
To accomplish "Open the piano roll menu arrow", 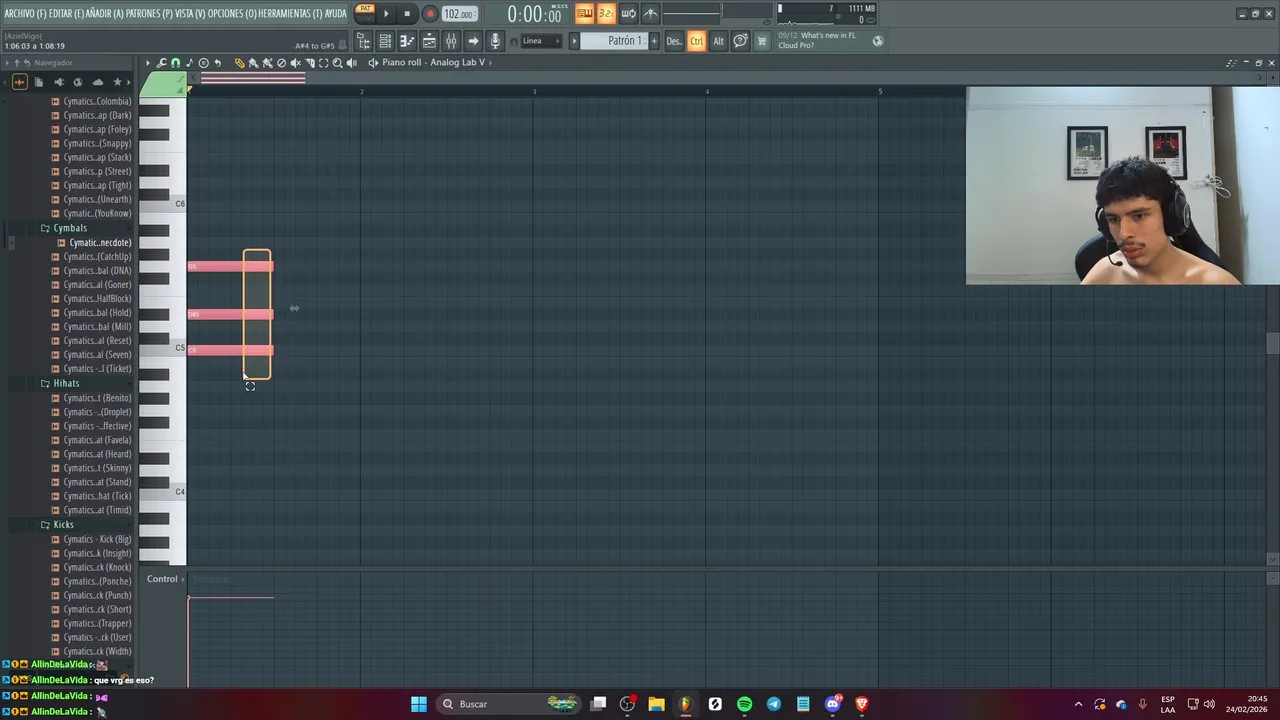I will [148, 62].
